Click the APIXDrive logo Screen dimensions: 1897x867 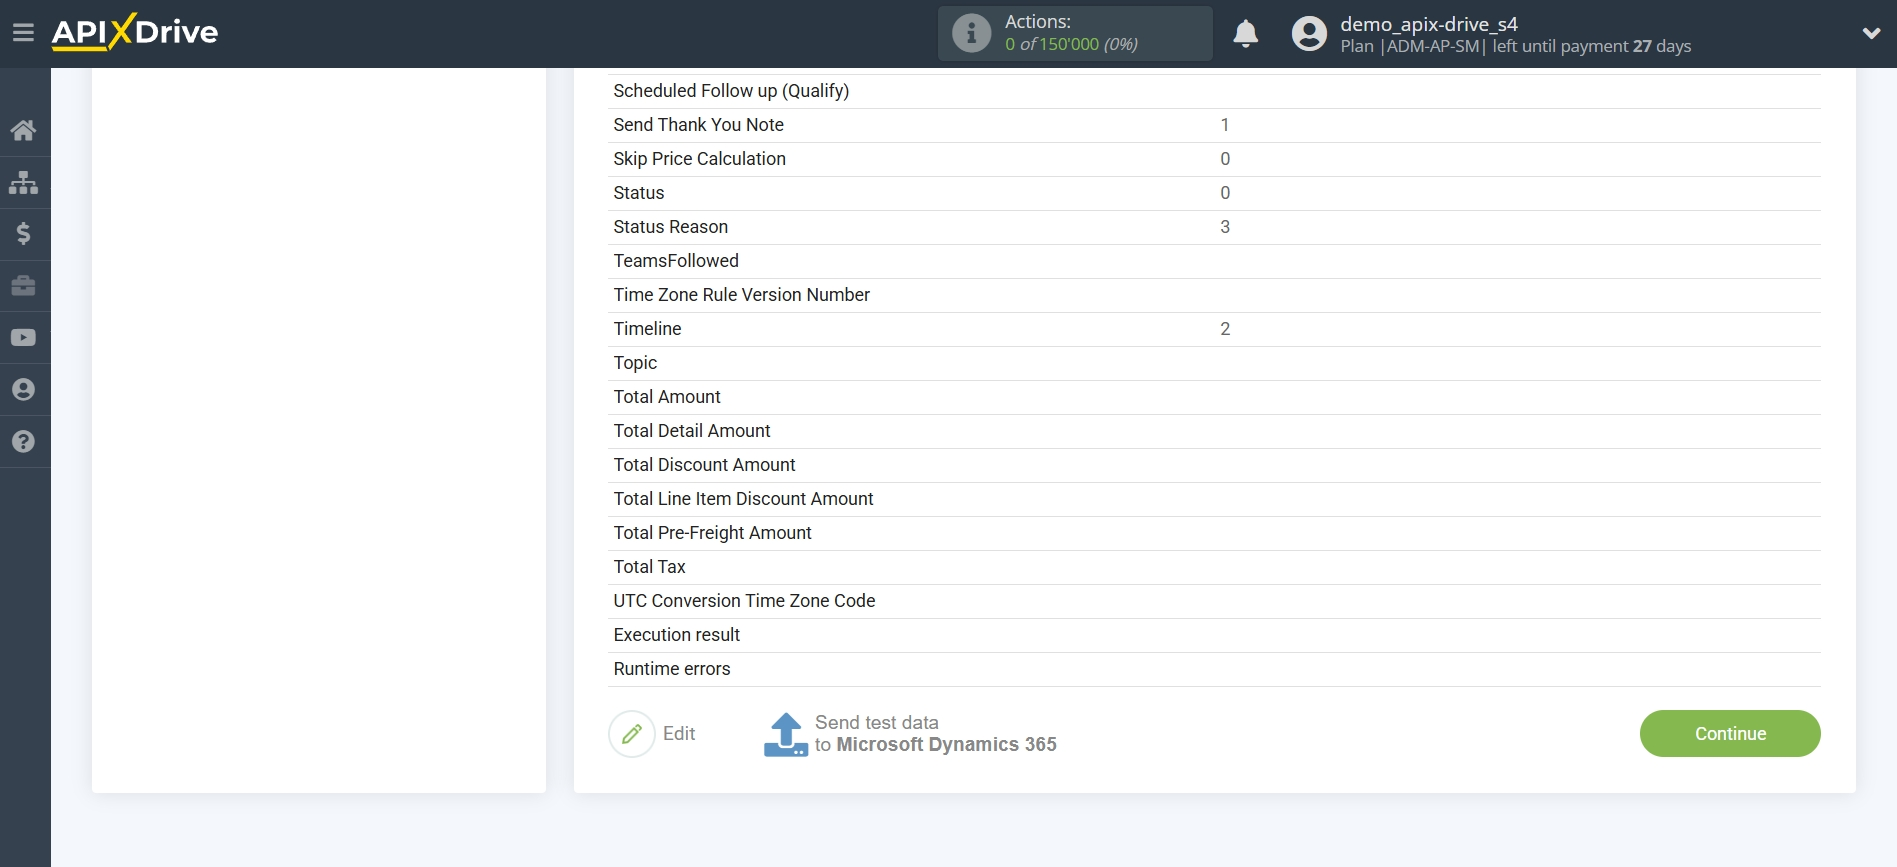(135, 32)
